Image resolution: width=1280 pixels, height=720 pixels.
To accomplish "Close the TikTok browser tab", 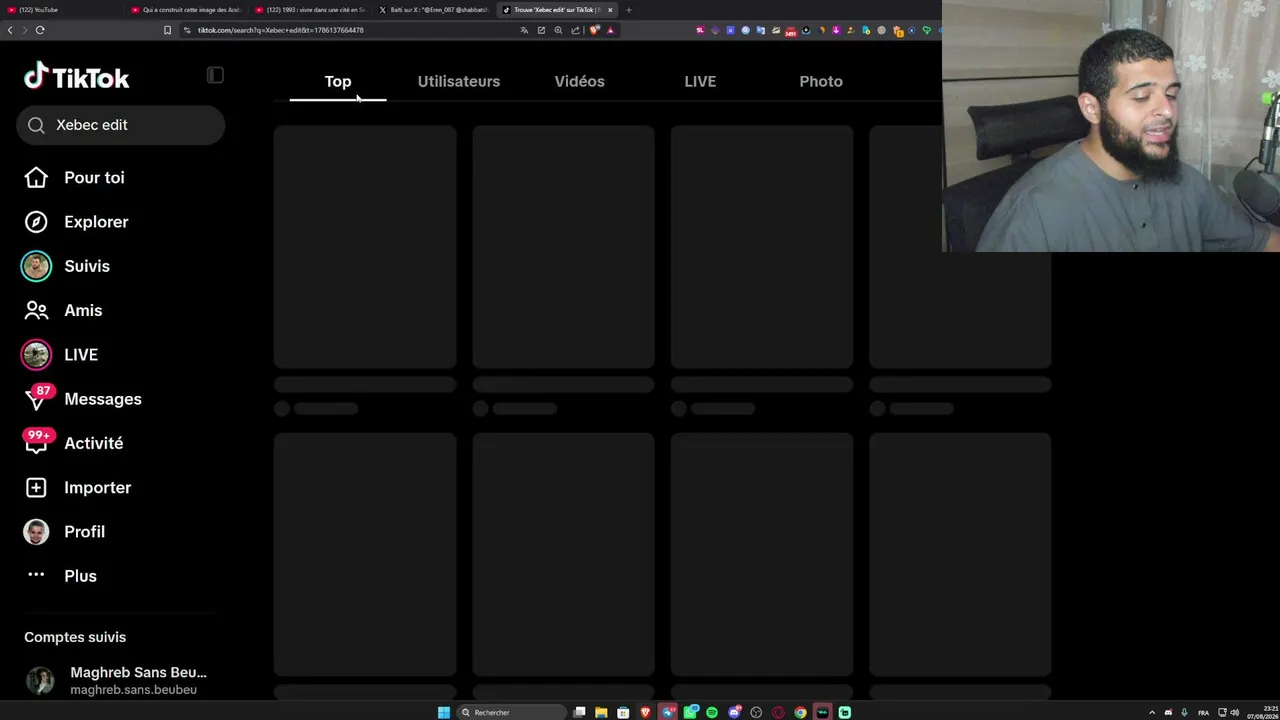I will tap(610, 10).
